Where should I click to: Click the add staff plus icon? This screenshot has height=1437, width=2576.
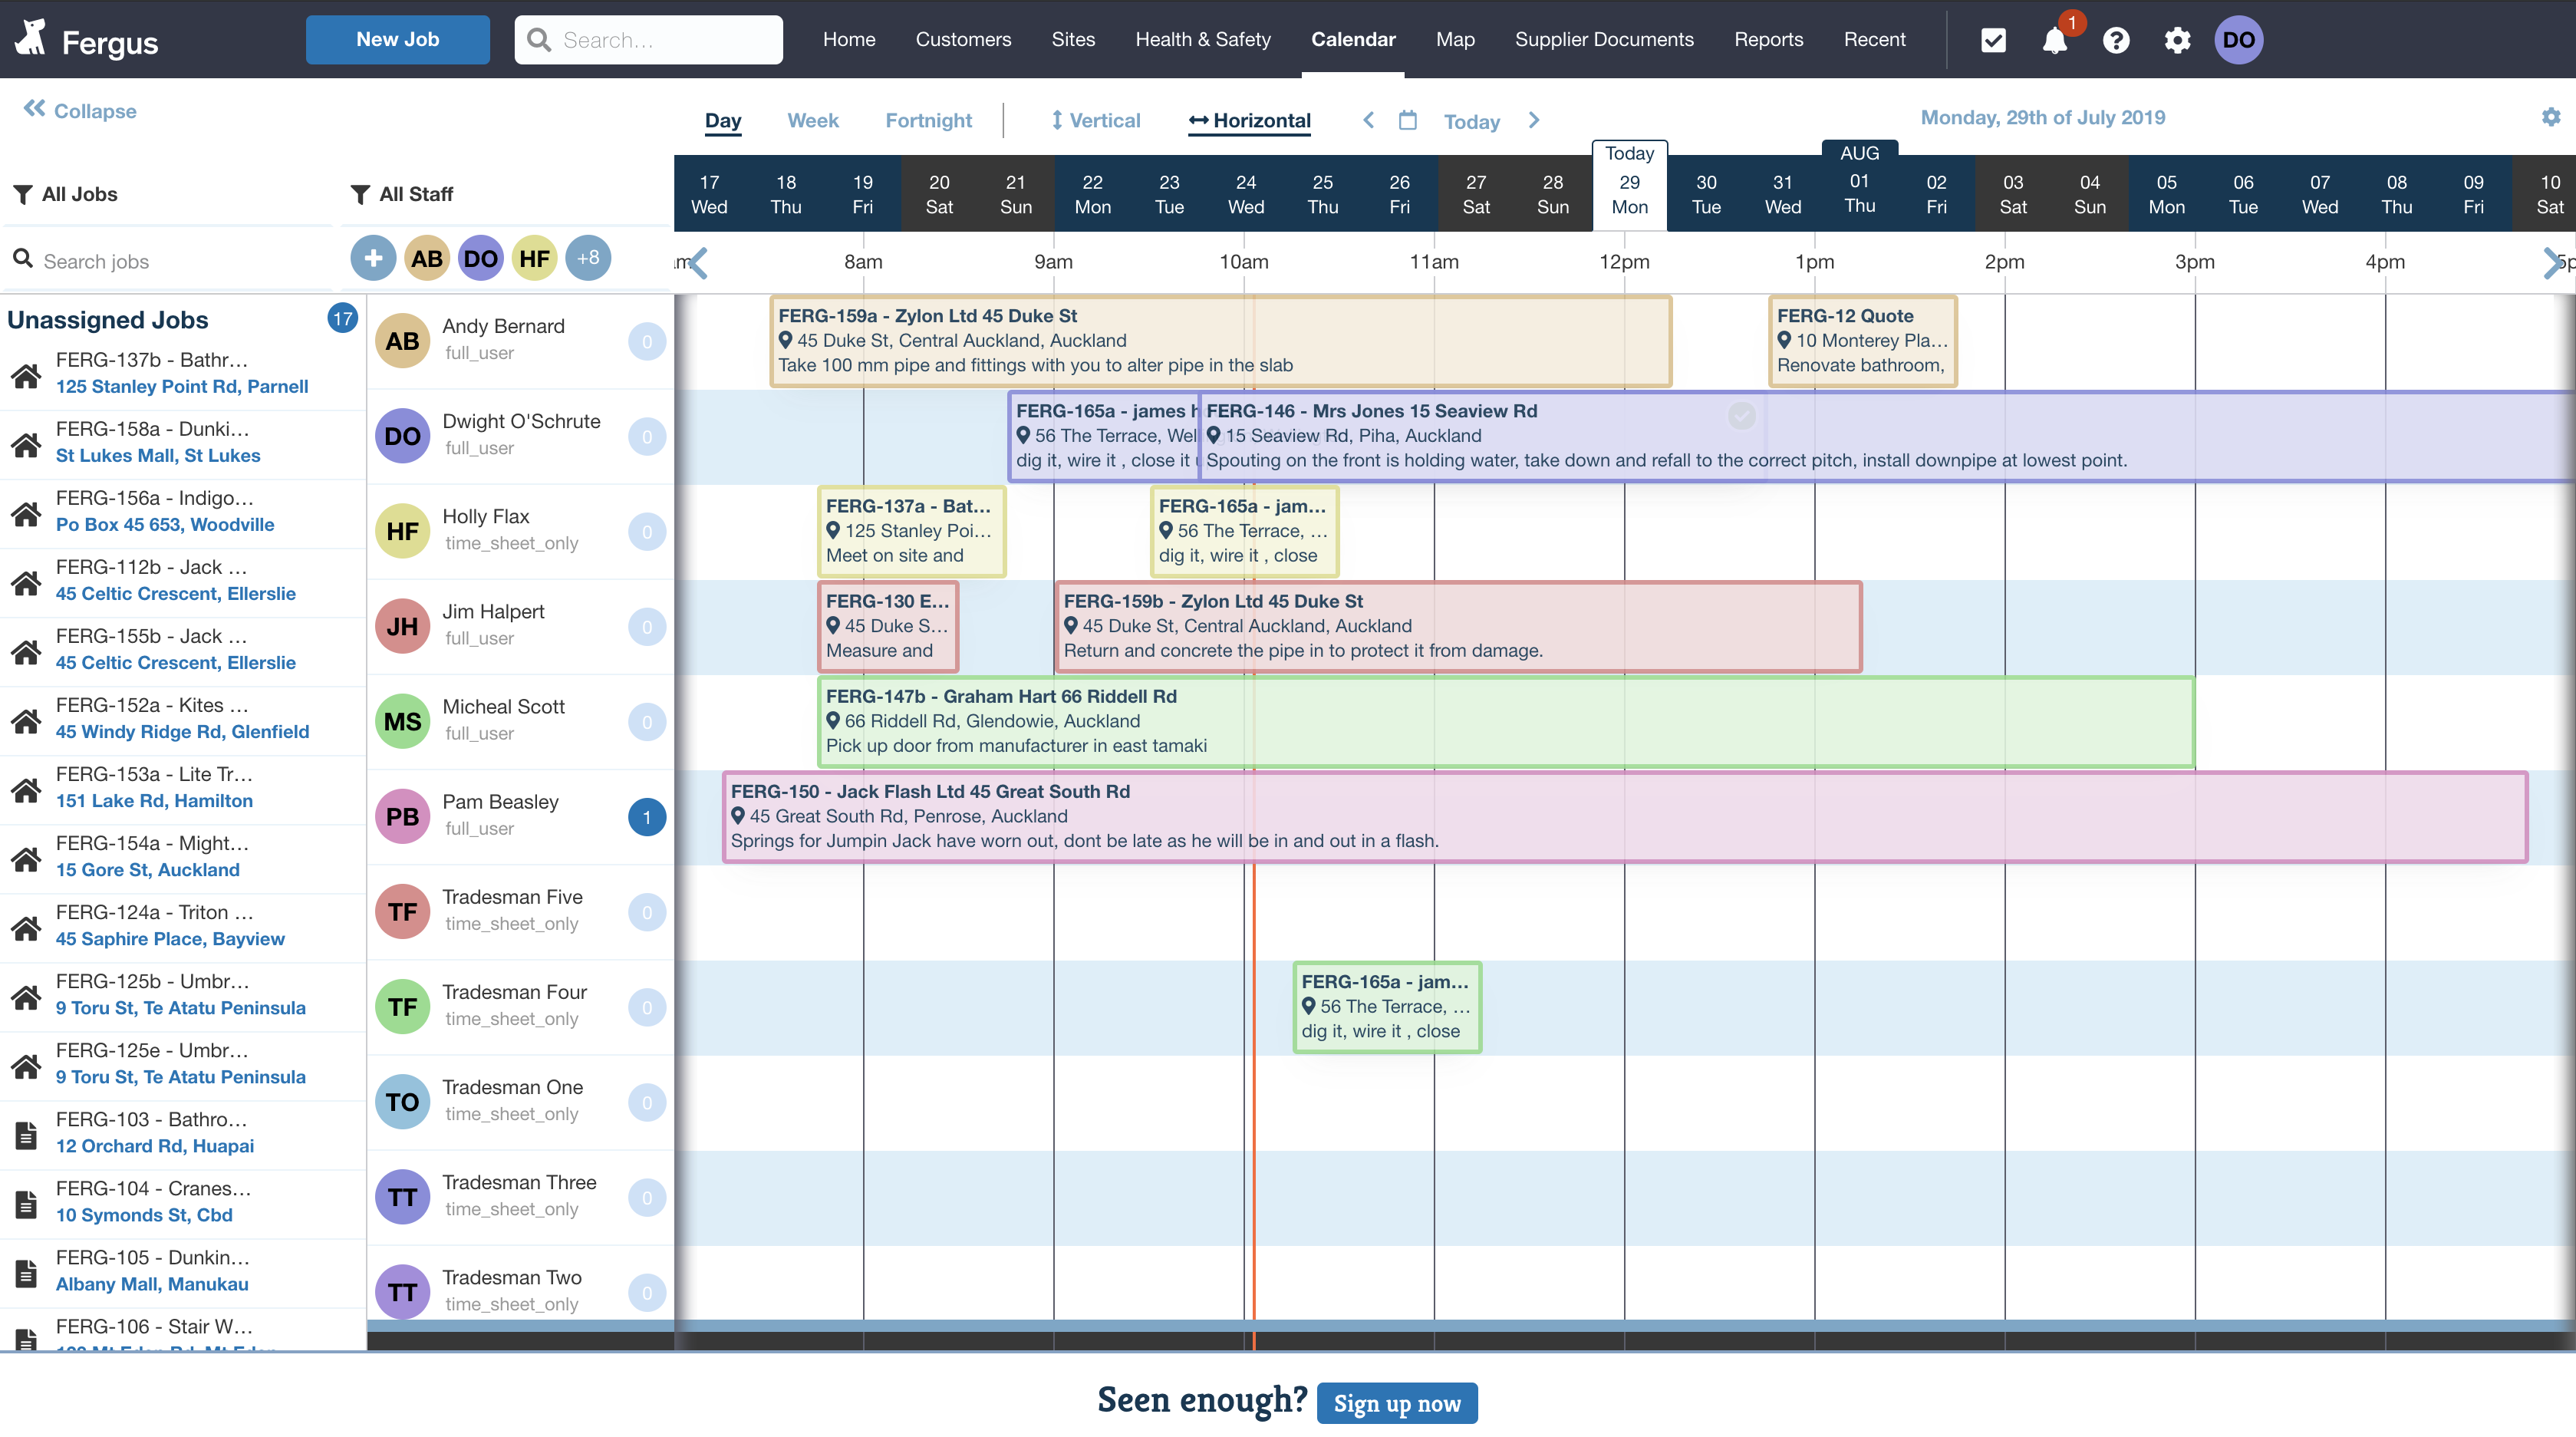click(x=373, y=259)
